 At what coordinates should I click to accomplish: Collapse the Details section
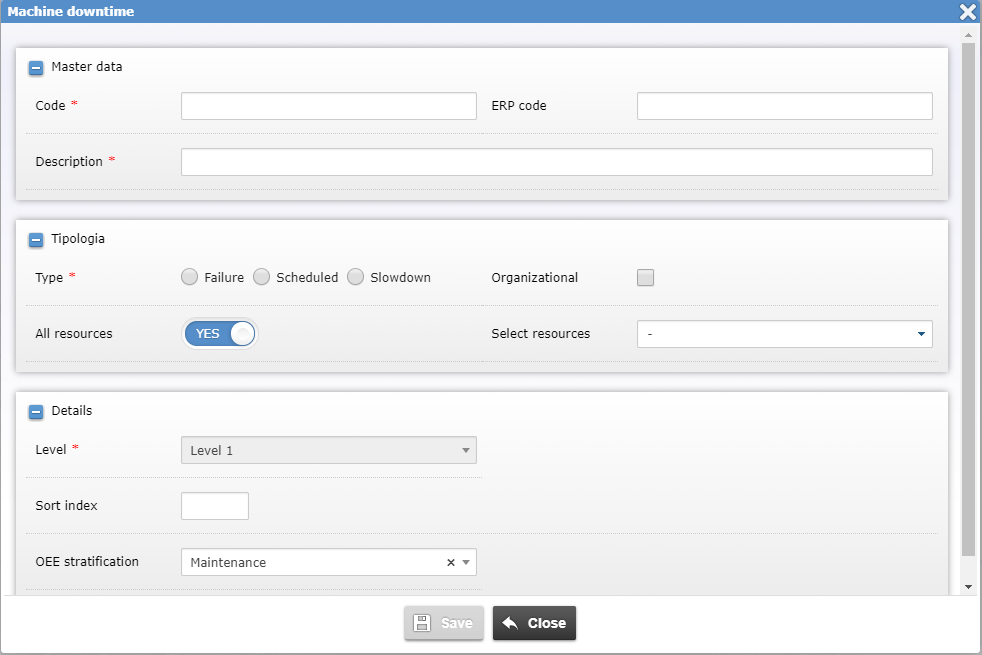click(x=36, y=412)
